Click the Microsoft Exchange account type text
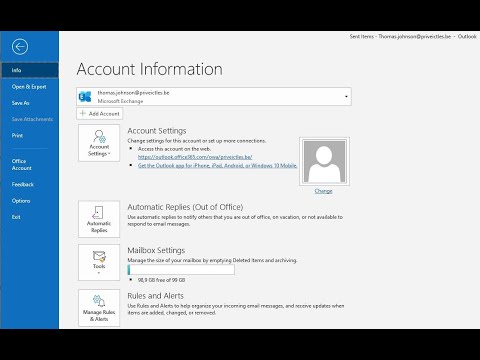The image size is (480, 360). (120, 101)
